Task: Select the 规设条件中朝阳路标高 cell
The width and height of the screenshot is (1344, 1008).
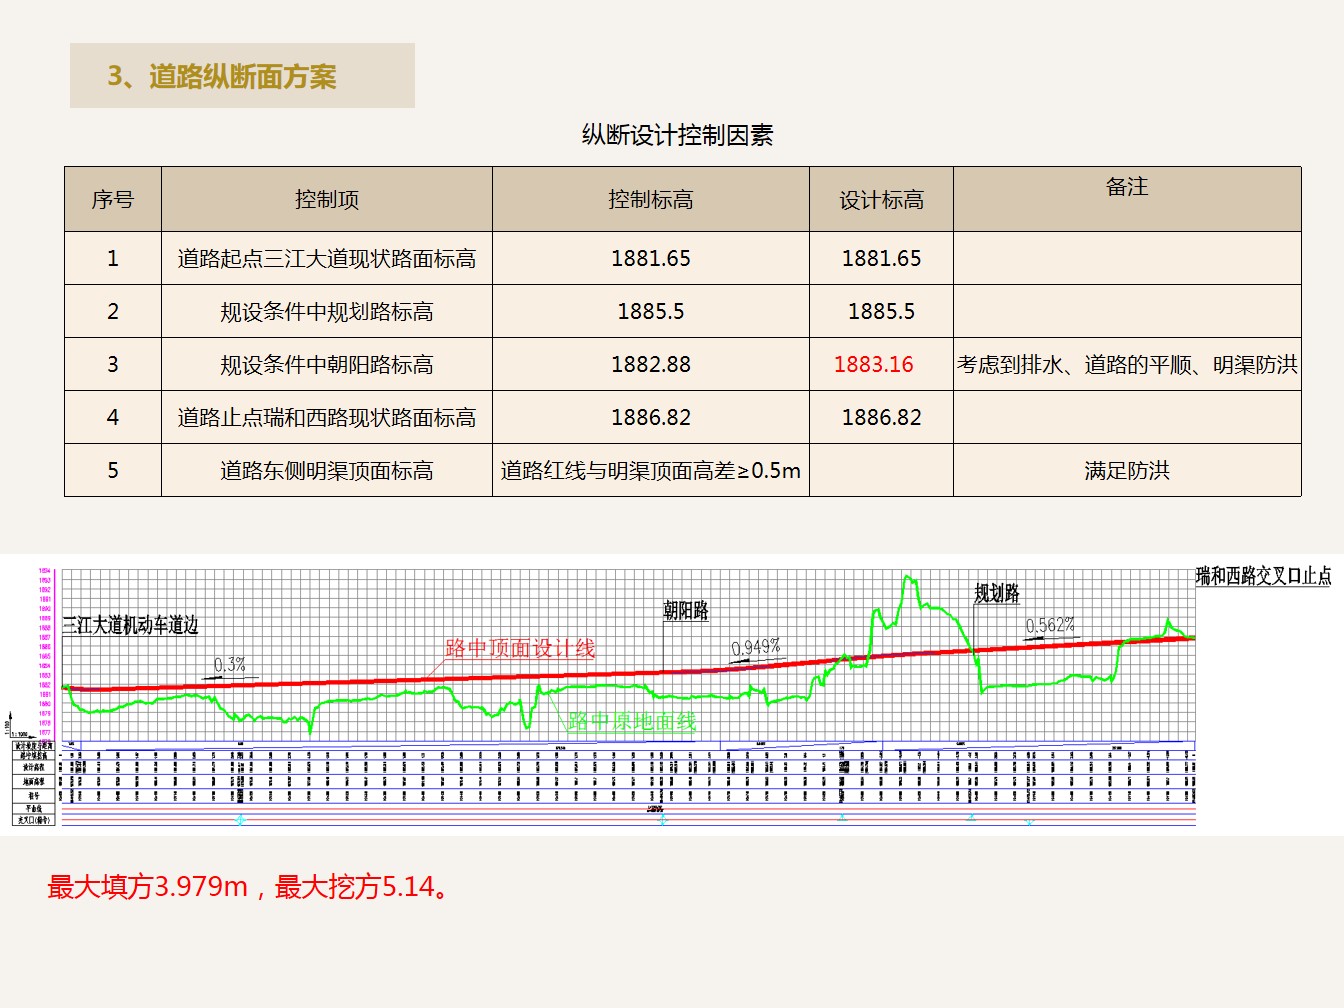Action: tap(326, 365)
